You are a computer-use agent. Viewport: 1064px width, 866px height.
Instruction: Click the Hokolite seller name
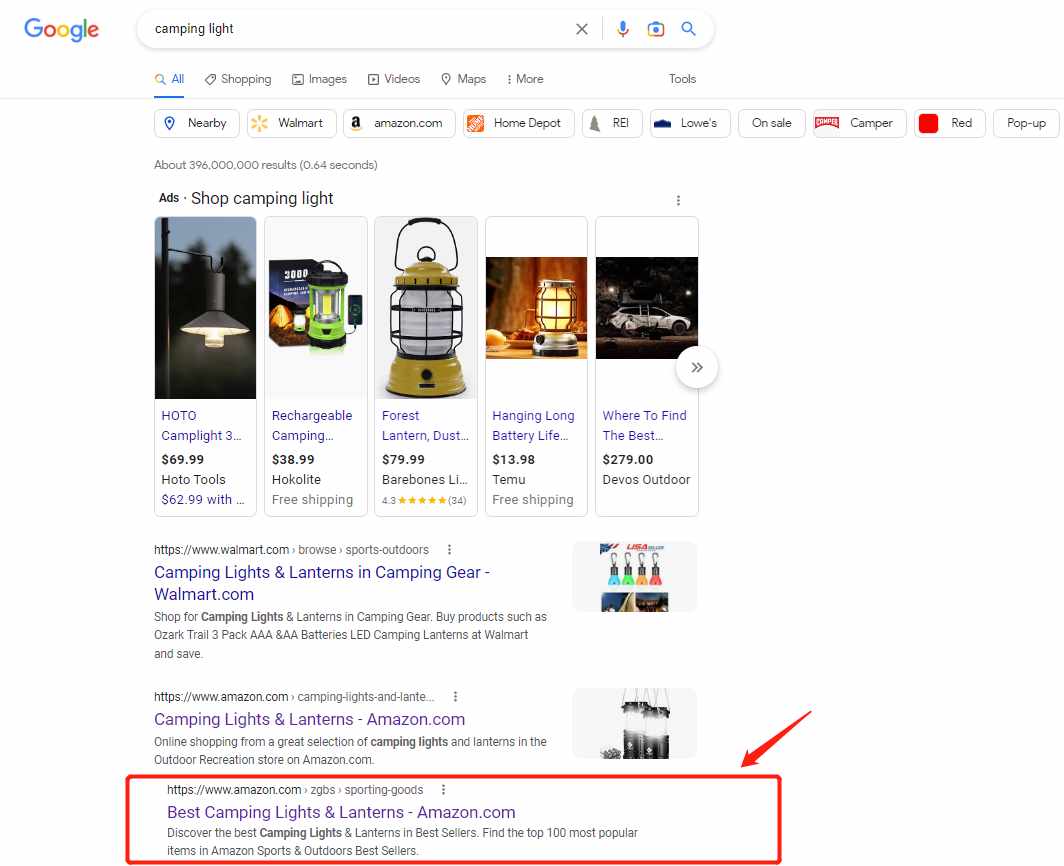297,479
